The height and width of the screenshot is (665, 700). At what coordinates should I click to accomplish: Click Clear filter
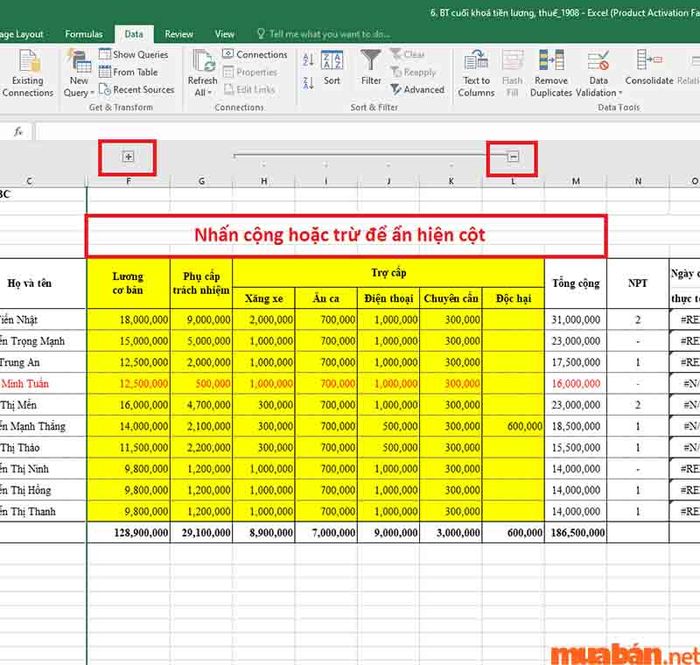tap(407, 54)
